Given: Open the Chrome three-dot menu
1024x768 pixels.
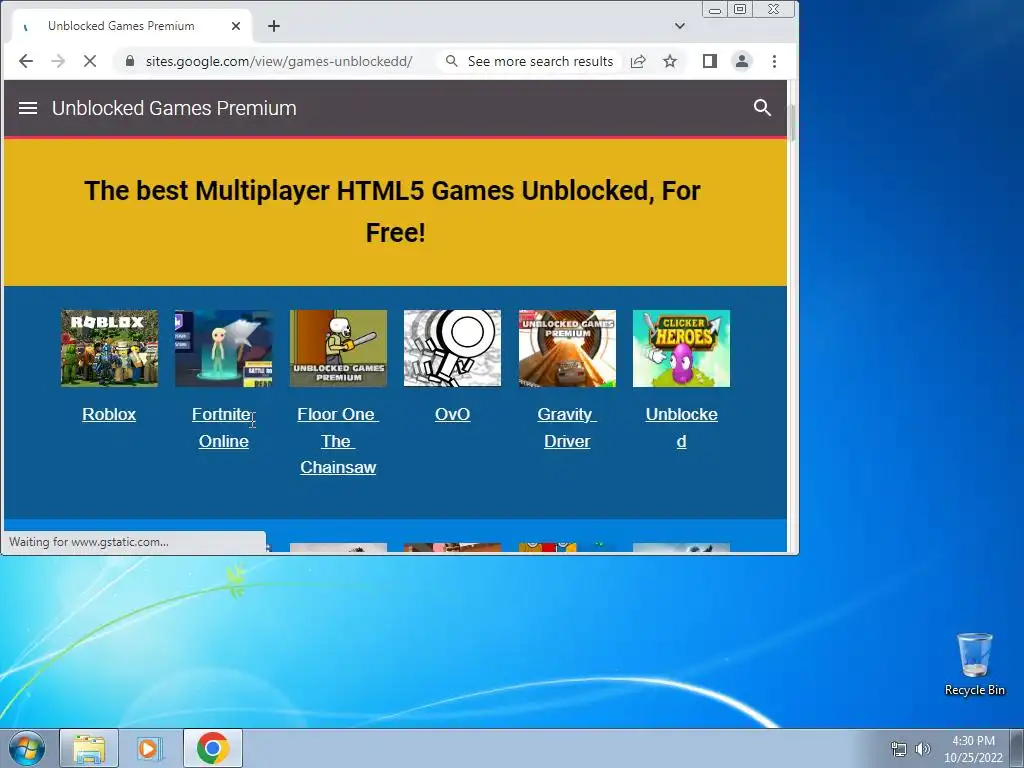Looking at the screenshot, I should [775, 61].
